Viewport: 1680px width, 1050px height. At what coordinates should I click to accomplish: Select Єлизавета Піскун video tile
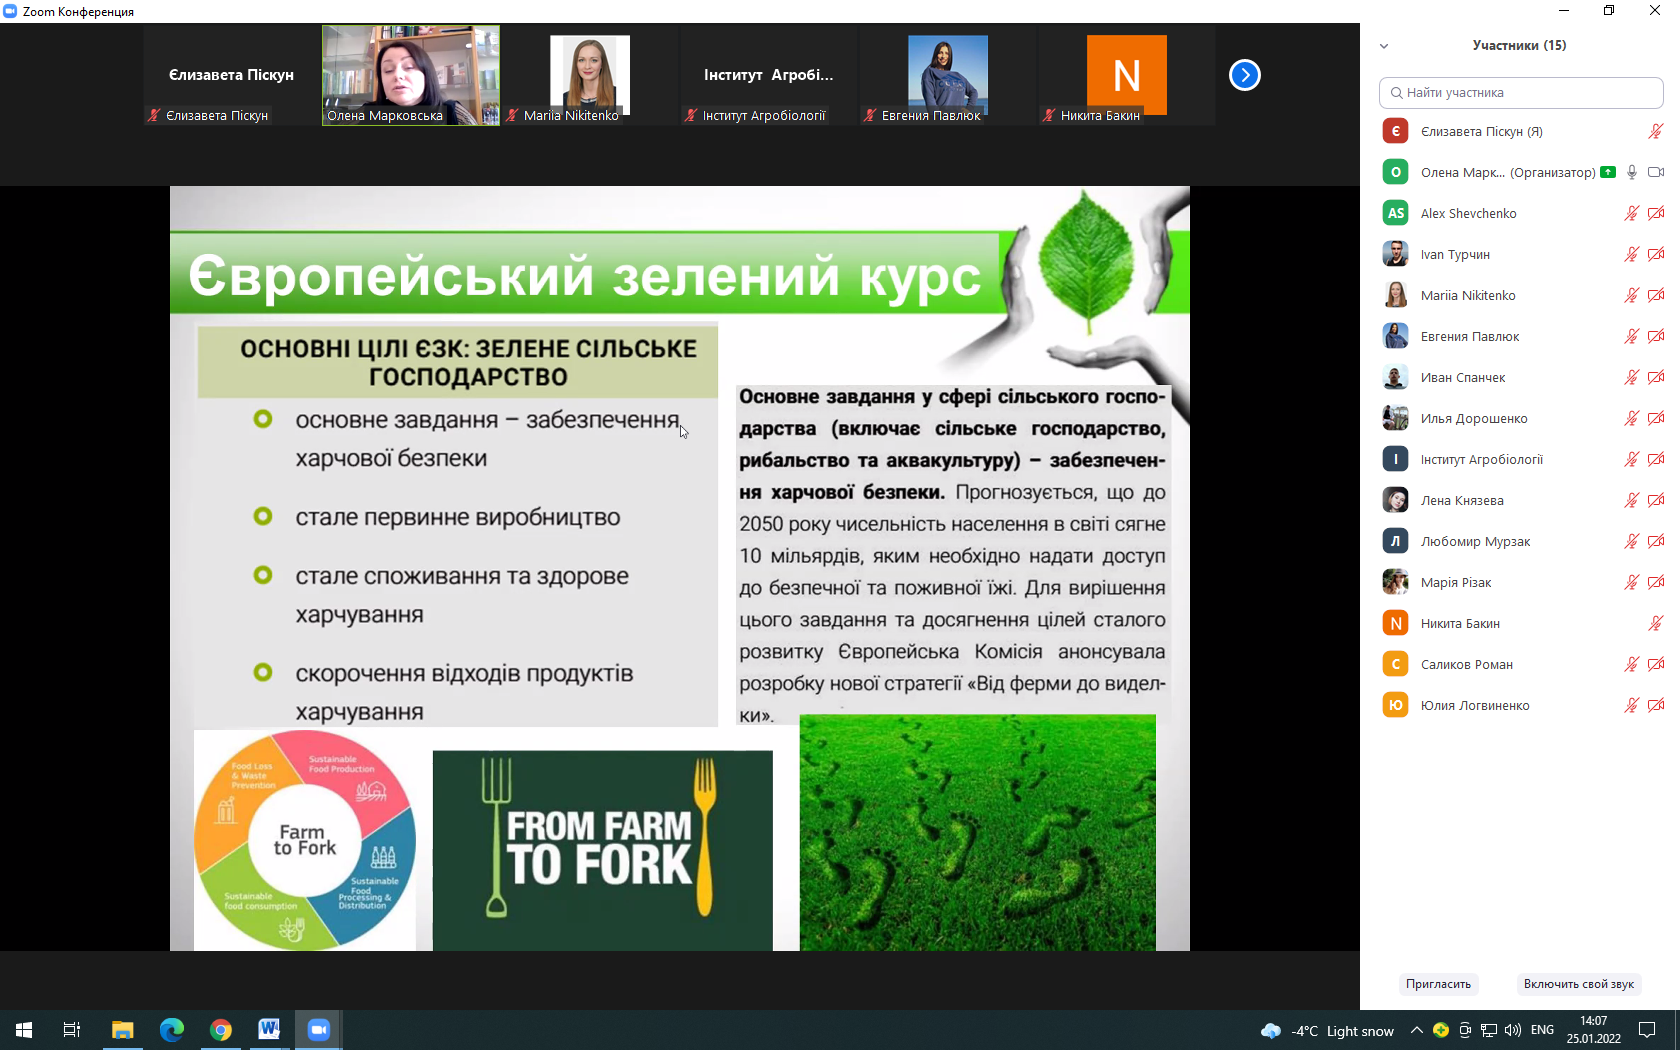pyautogui.click(x=232, y=75)
